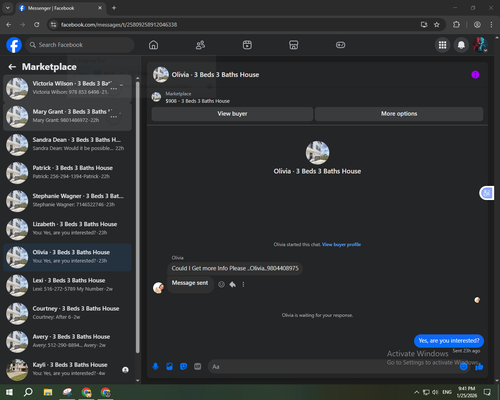The width and height of the screenshot is (500, 400).
Task: Open the account profile picture menu
Action: 480,45
